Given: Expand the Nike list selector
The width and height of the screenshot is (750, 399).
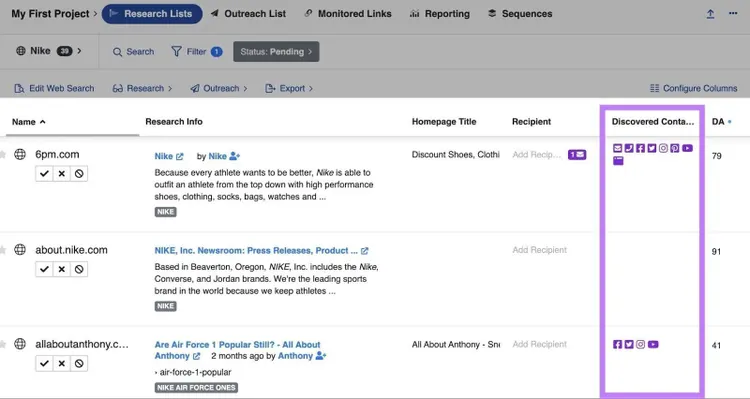Looking at the screenshot, I should pos(48,51).
